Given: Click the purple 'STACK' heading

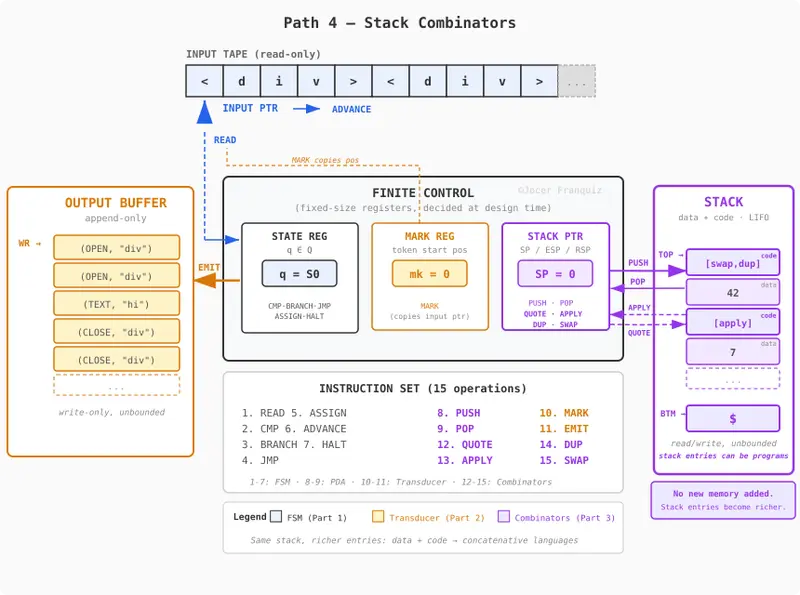Looking at the screenshot, I should click(723, 202).
